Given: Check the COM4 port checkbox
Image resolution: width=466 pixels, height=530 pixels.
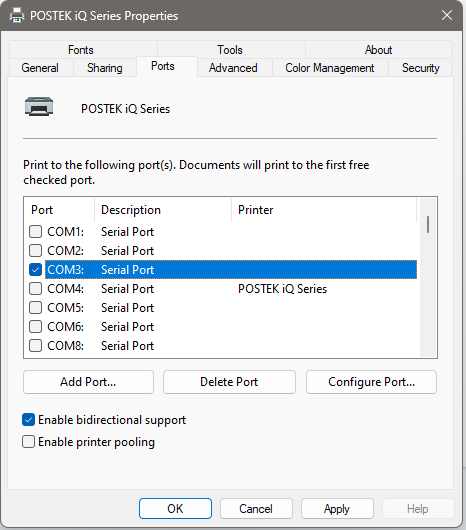Looking at the screenshot, I should point(35,289).
